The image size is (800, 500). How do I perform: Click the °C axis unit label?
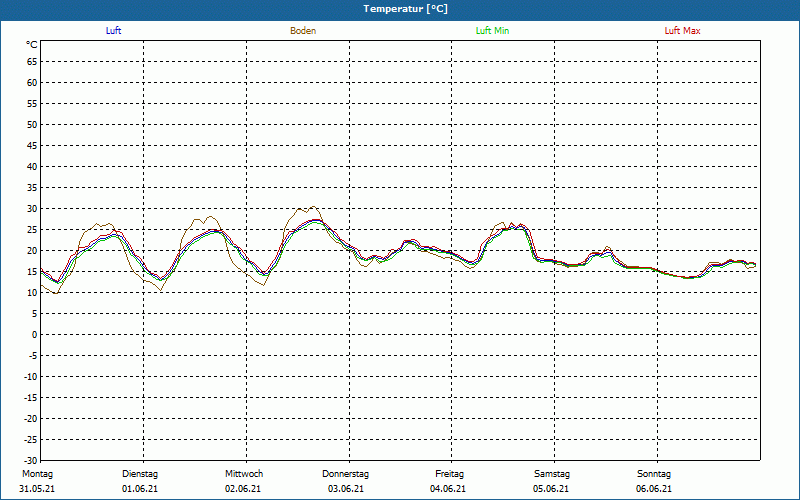[32, 45]
